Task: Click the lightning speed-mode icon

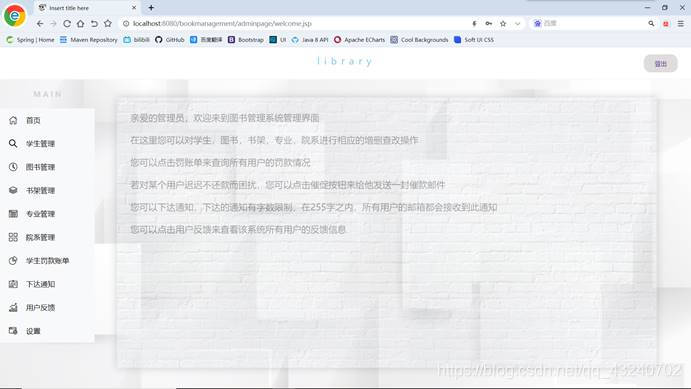Action: 474,23
